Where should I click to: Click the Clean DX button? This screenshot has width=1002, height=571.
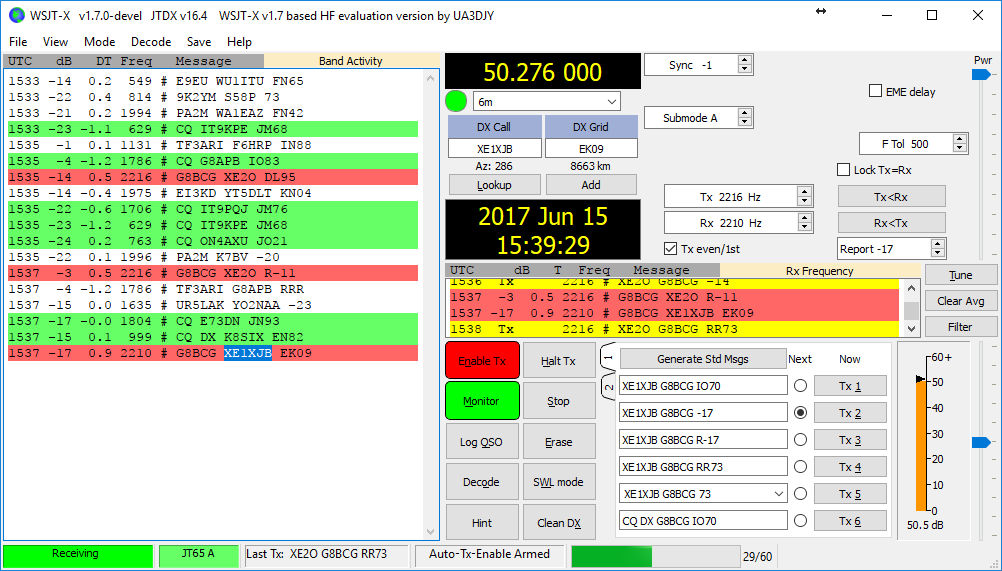[x=559, y=522]
